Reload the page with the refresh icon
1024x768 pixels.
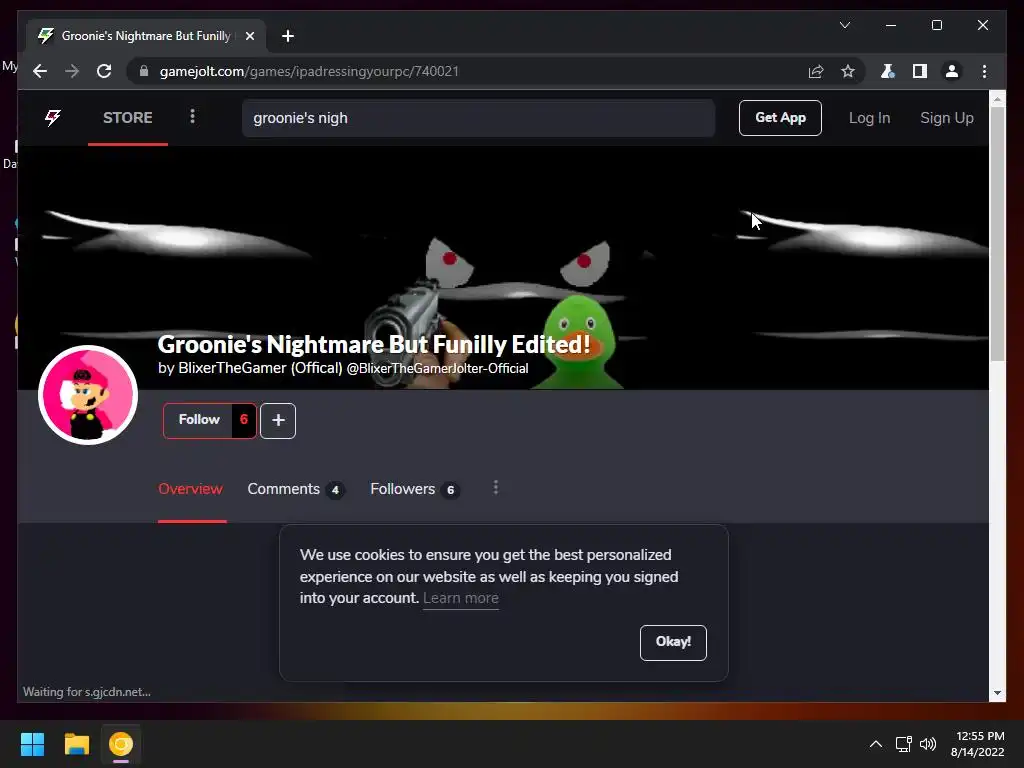pos(104,71)
